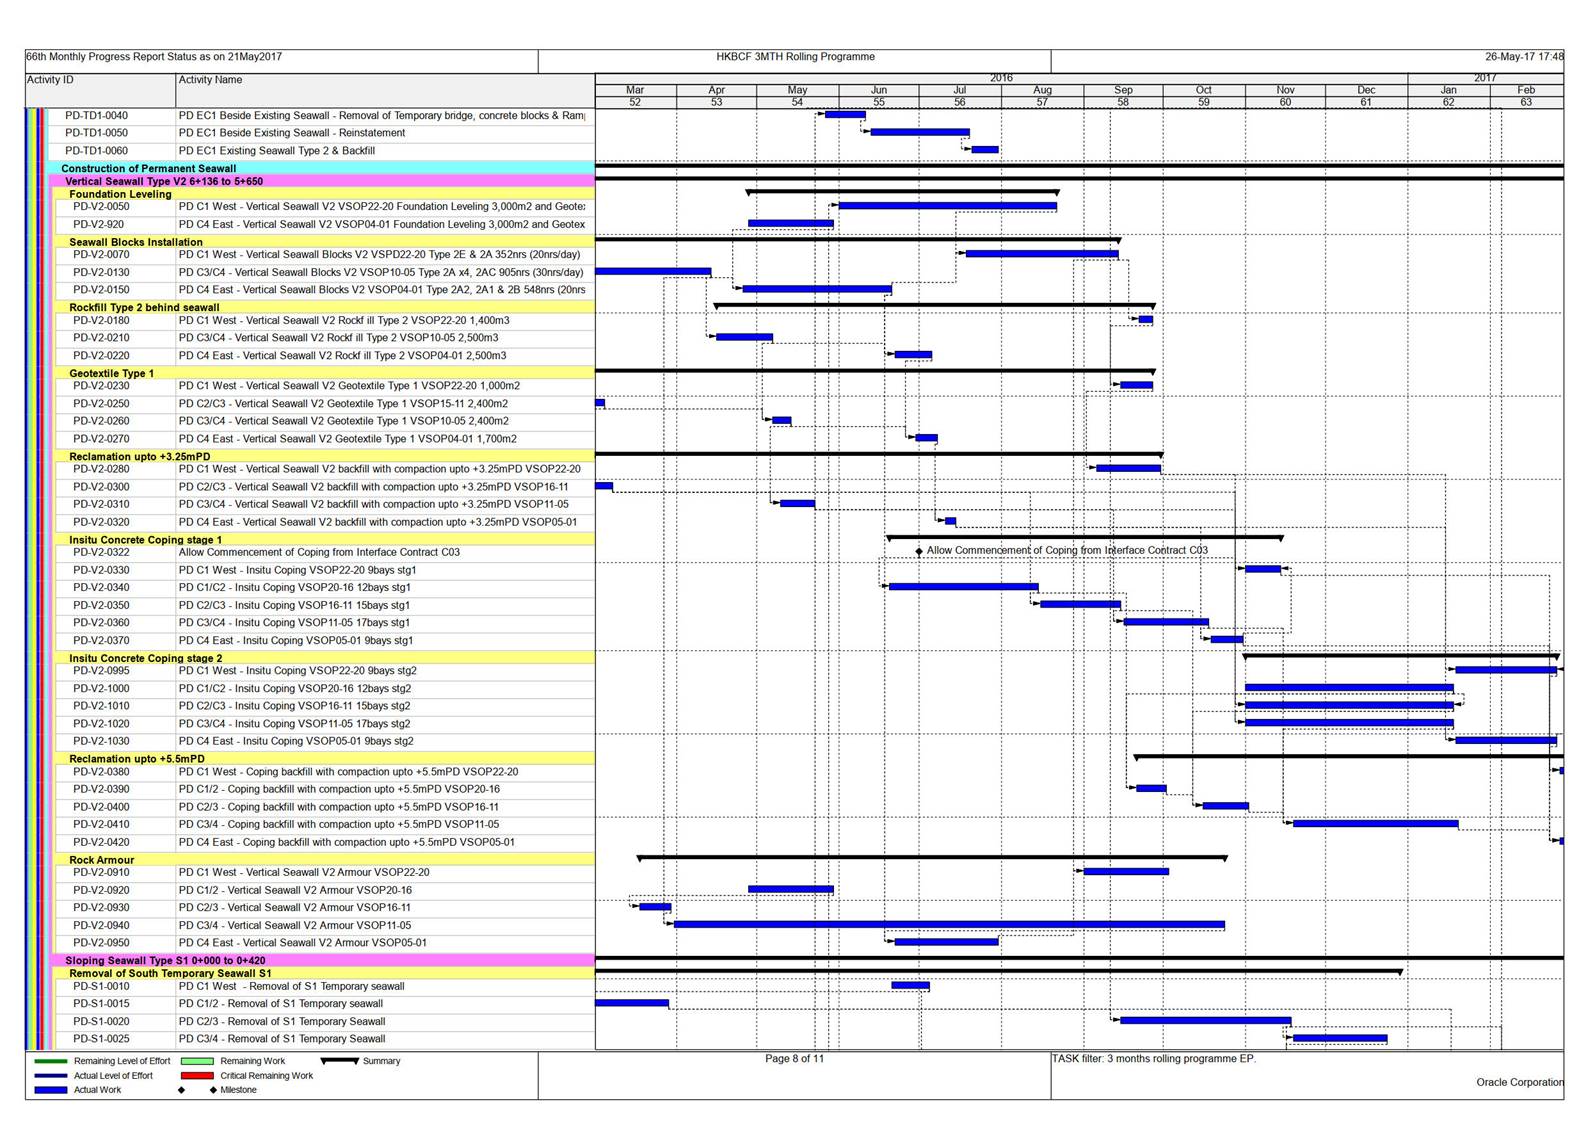1588x1123 pixels.
Task: Click the milestone diamond for Allow Commencement of Coping
Action: click(x=919, y=551)
